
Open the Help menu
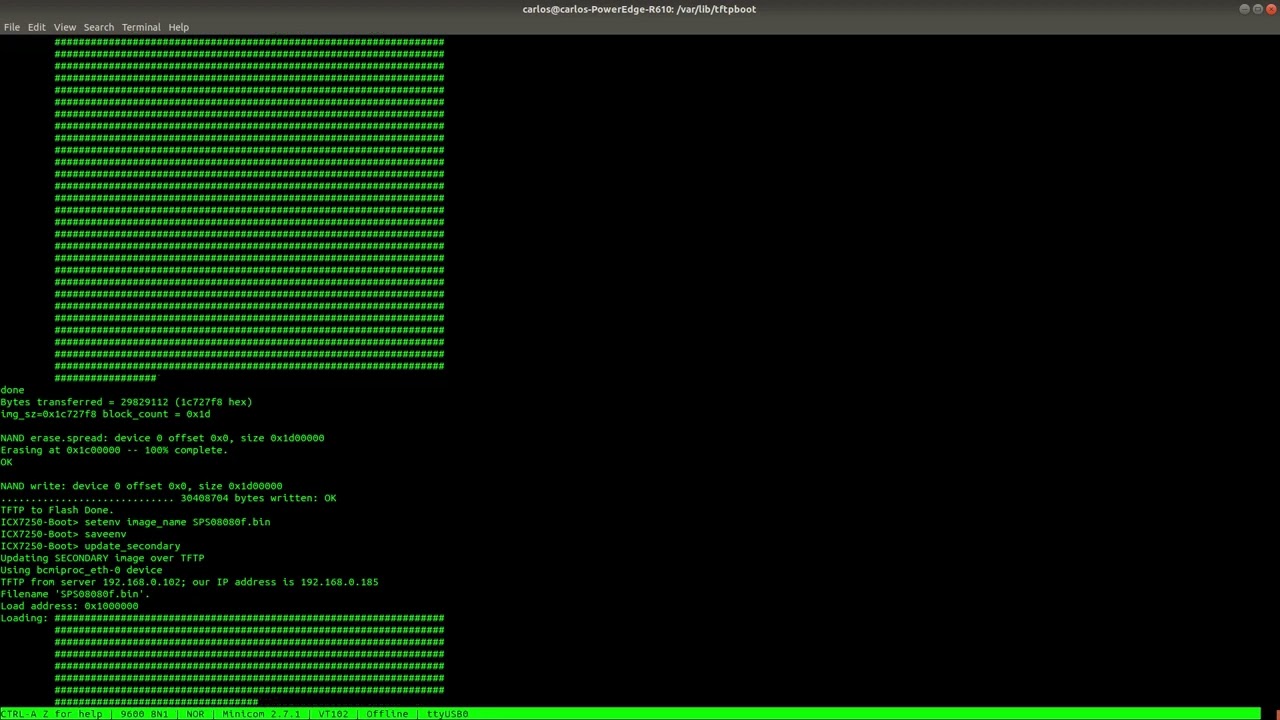click(x=179, y=27)
